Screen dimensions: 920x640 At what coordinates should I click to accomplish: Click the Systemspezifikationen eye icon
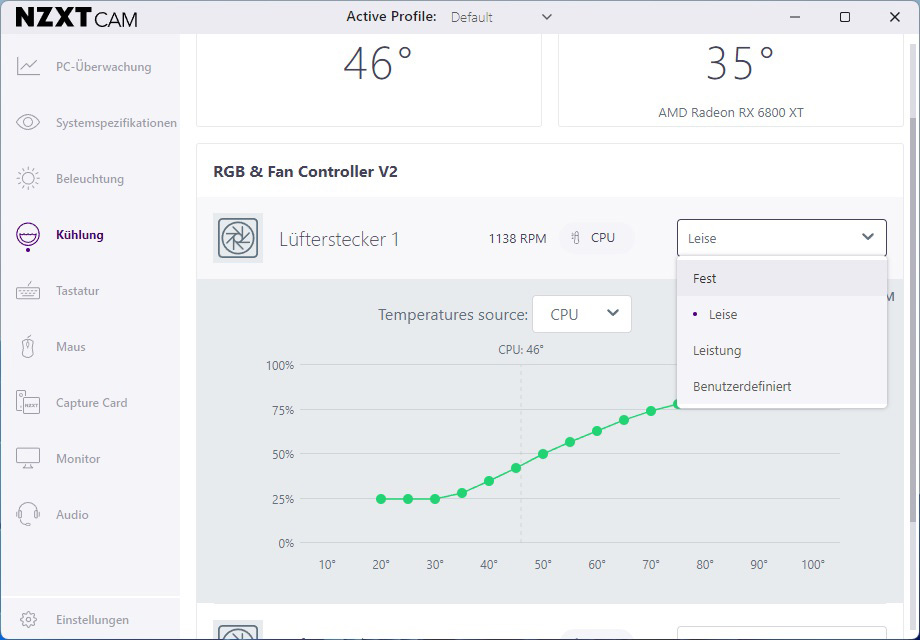28,122
